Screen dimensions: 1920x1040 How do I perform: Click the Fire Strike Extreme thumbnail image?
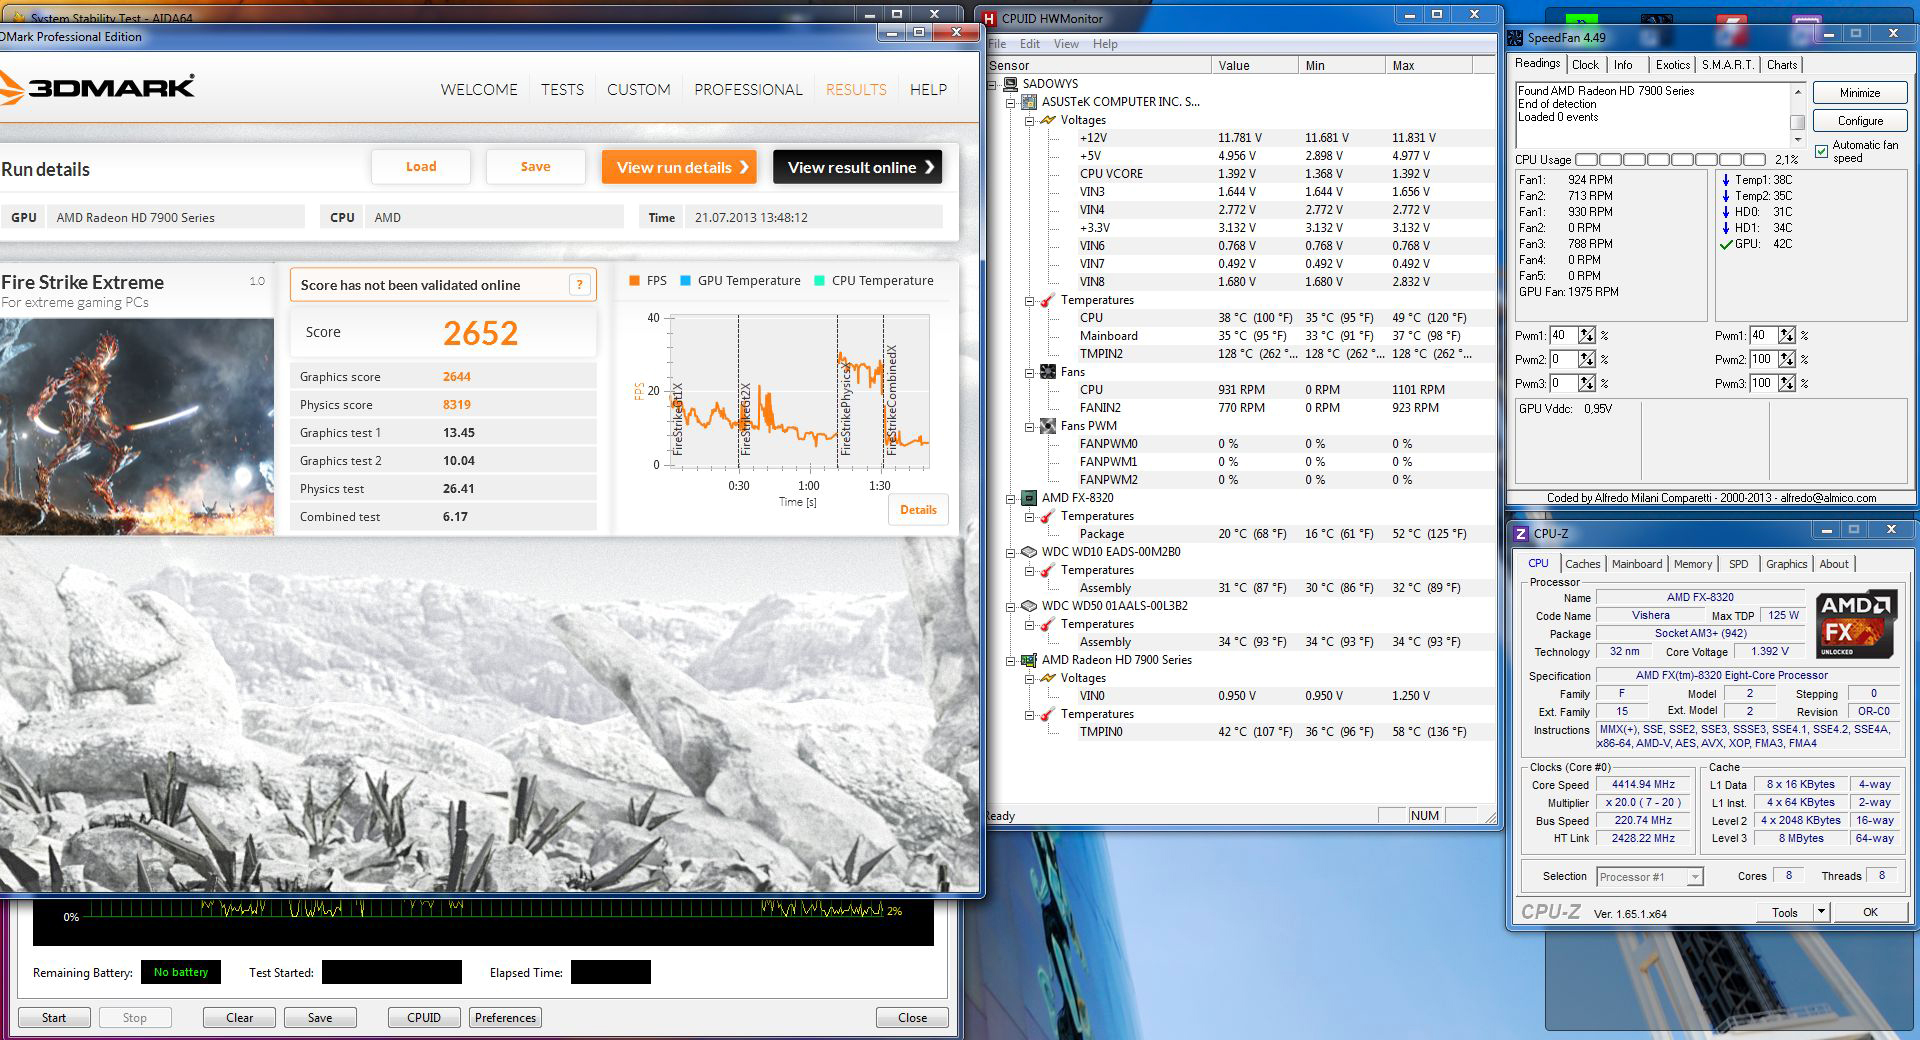point(136,427)
